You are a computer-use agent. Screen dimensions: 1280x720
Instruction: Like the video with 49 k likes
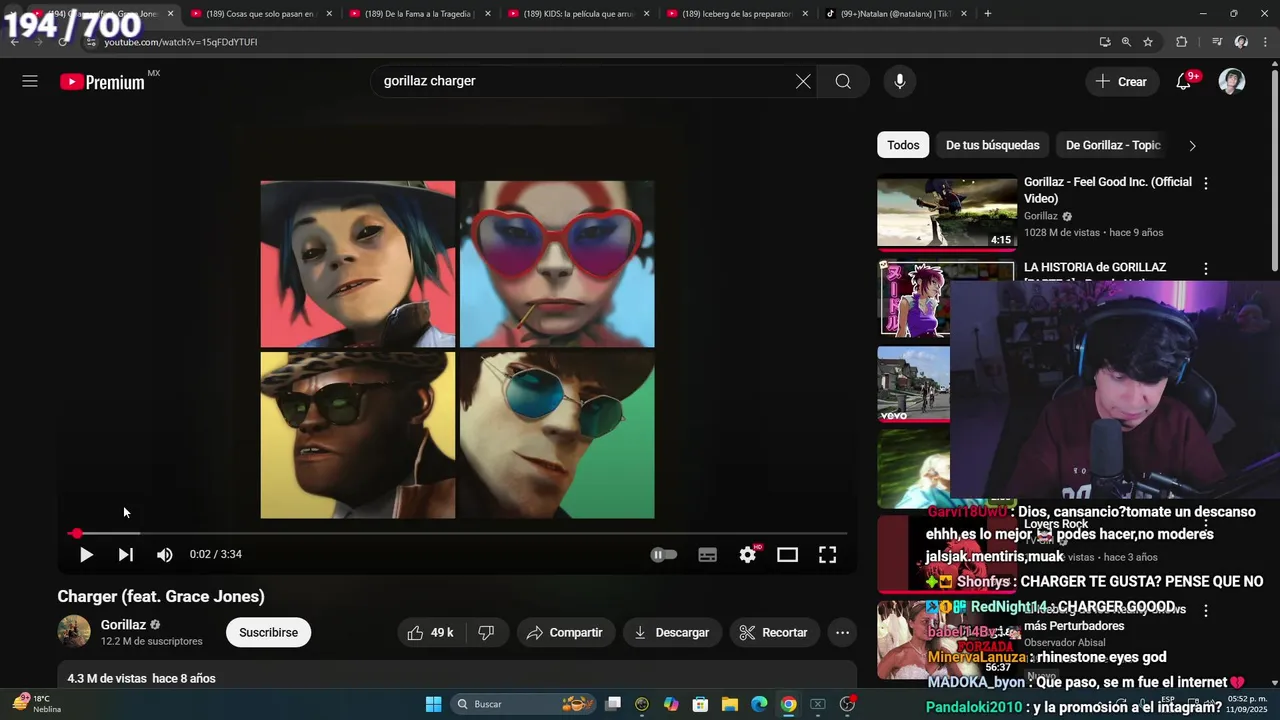pos(430,632)
